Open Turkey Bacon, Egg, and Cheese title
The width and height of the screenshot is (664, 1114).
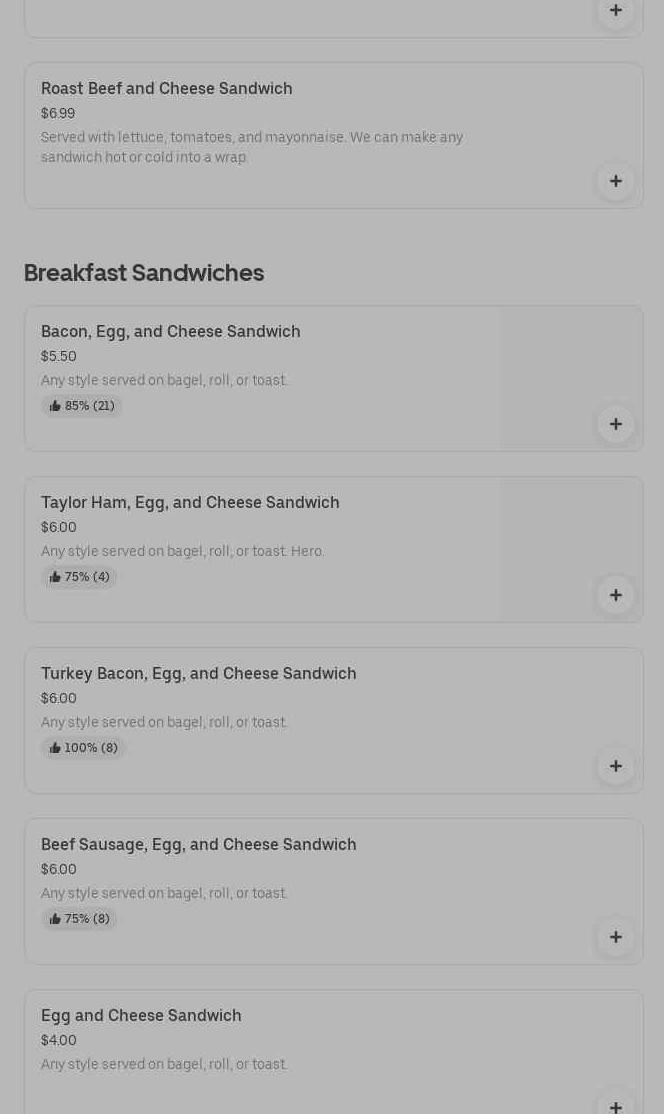[x=199, y=674]
